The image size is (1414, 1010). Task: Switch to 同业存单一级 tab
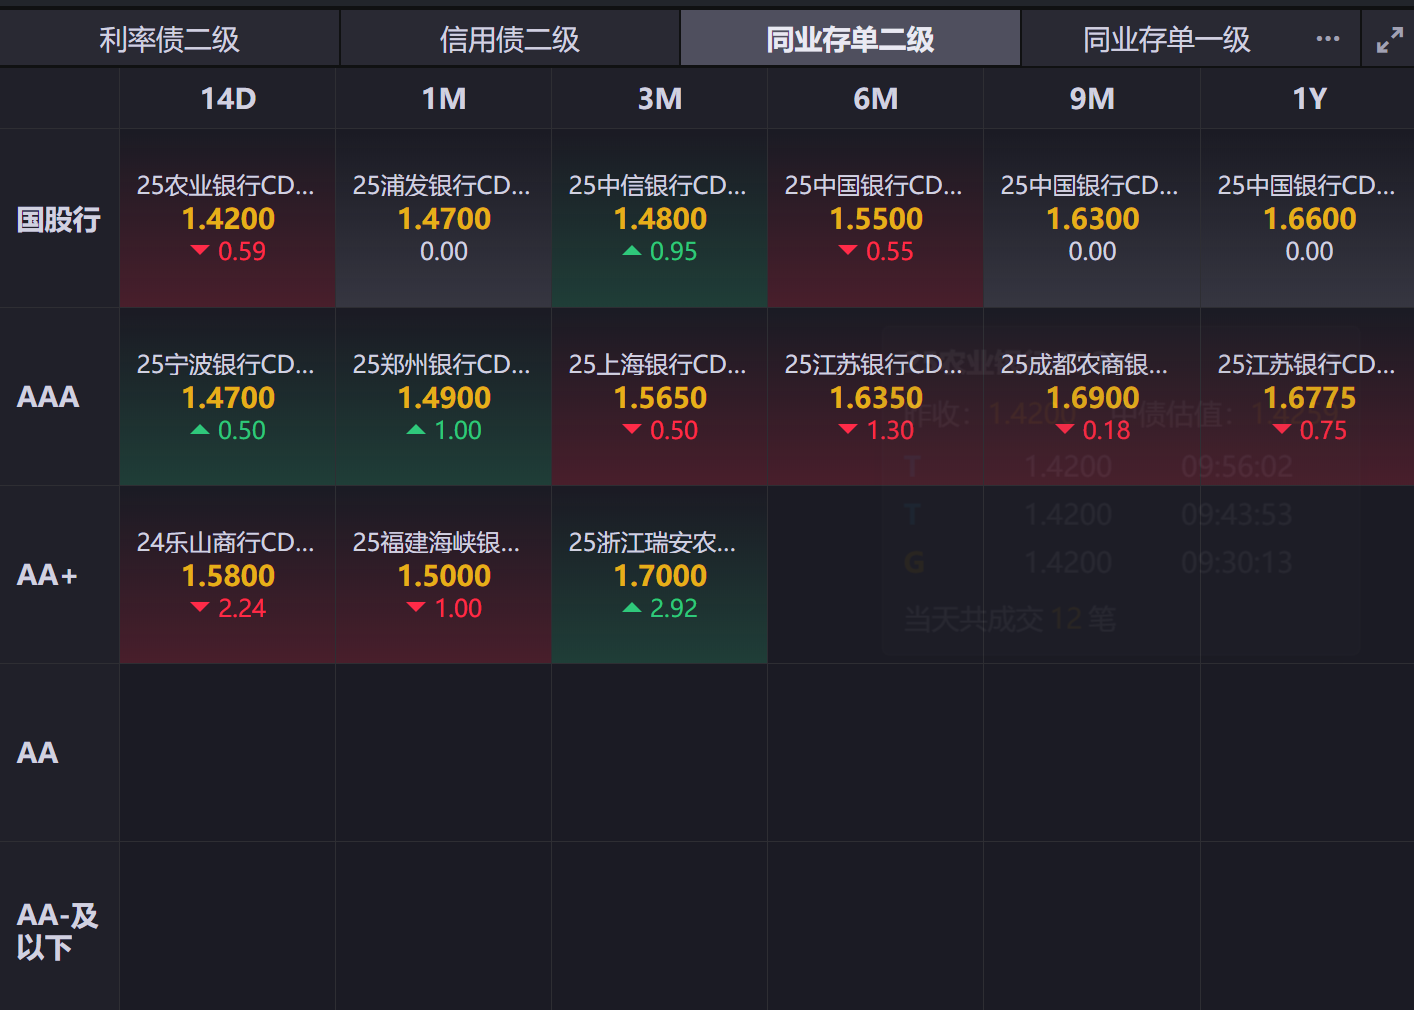pos(1167,39)
